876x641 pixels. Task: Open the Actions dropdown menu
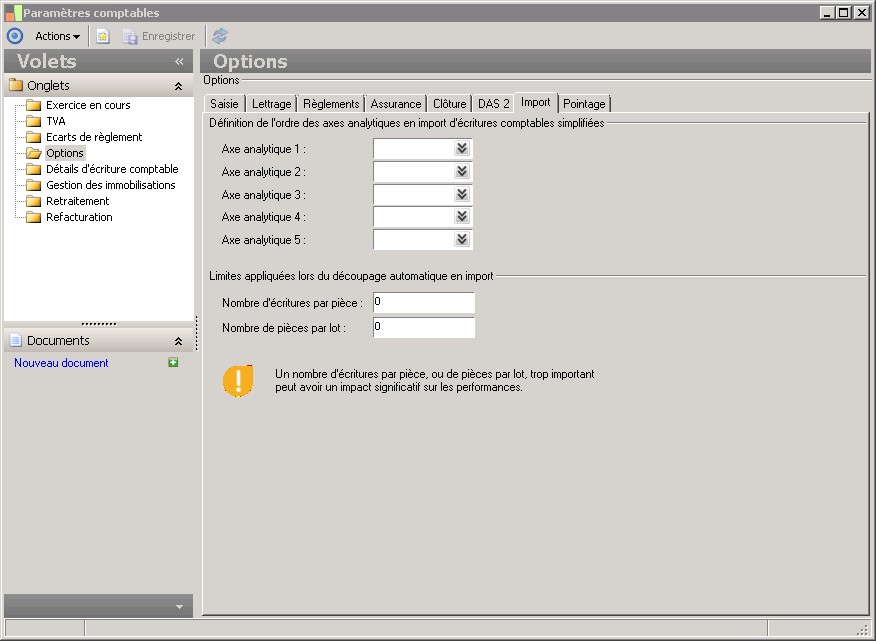click(x=58, y=36)
